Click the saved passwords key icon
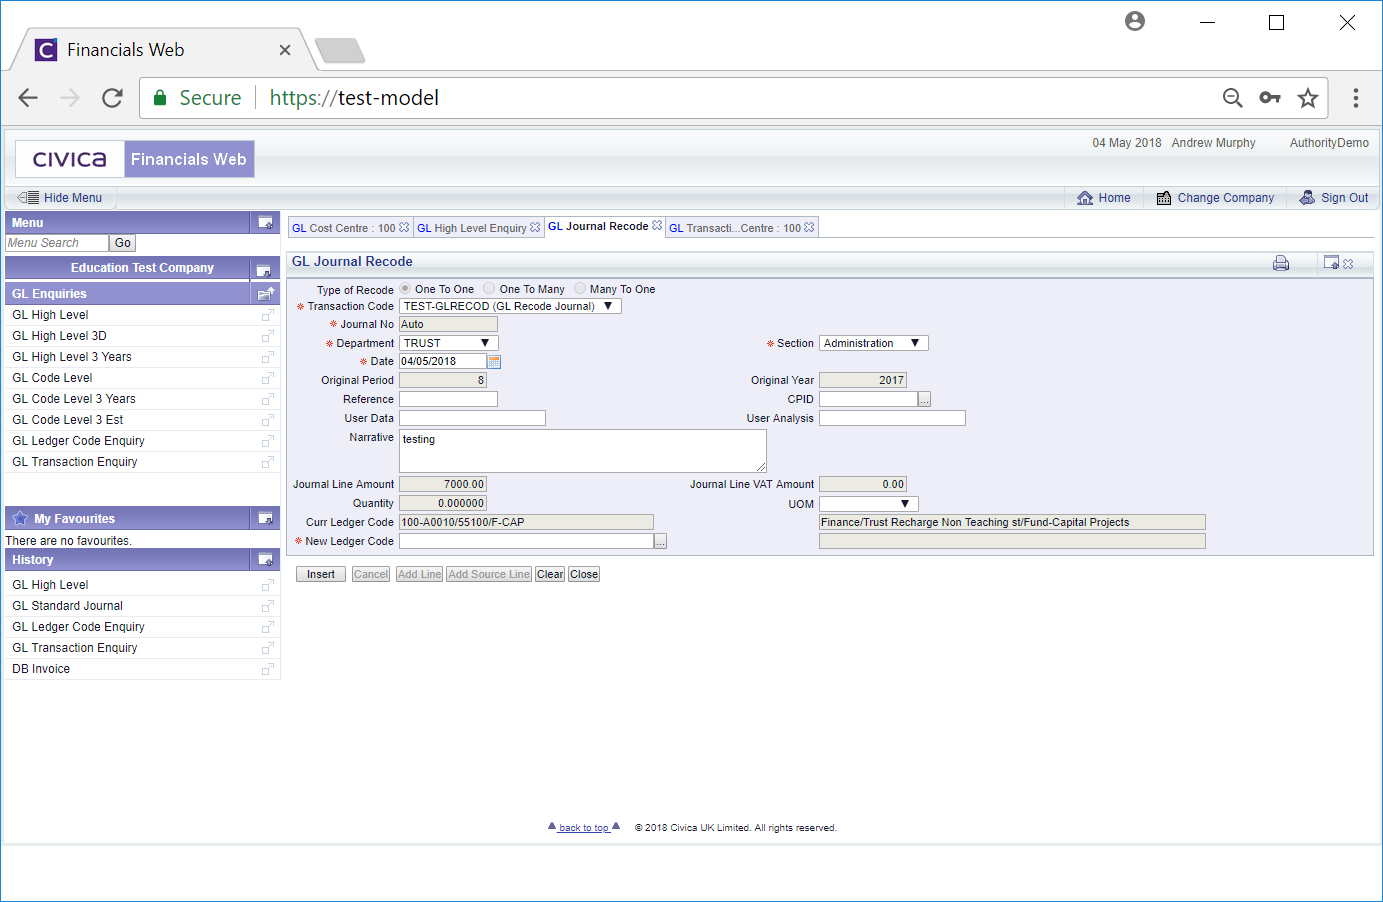Screen dimensions: 1383x902 1270,98
